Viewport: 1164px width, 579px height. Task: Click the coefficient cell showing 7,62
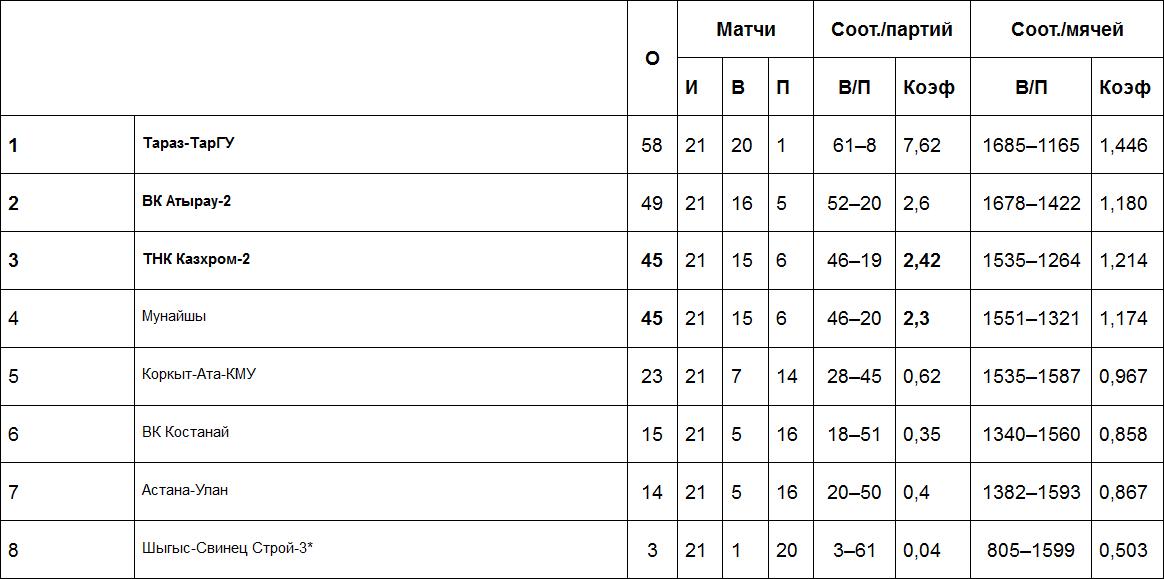[921, 145]
